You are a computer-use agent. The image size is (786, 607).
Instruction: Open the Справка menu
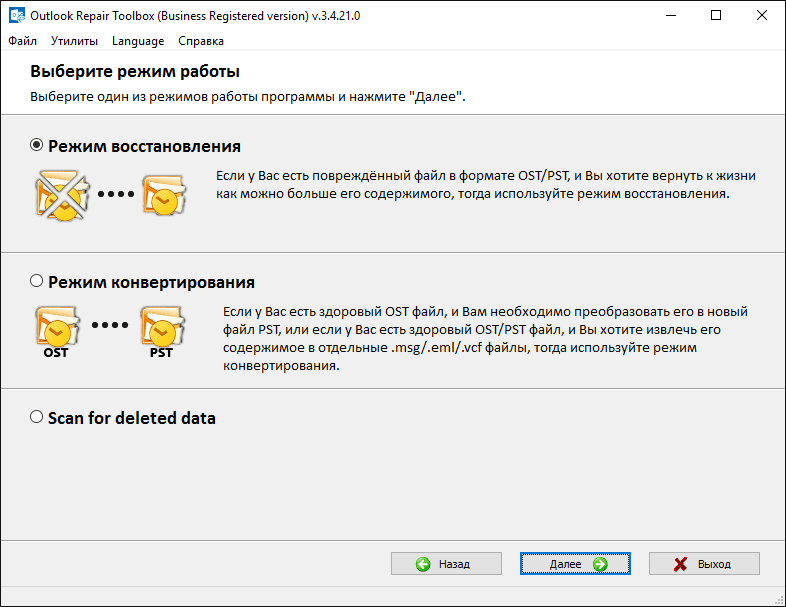tap(201, 41)
